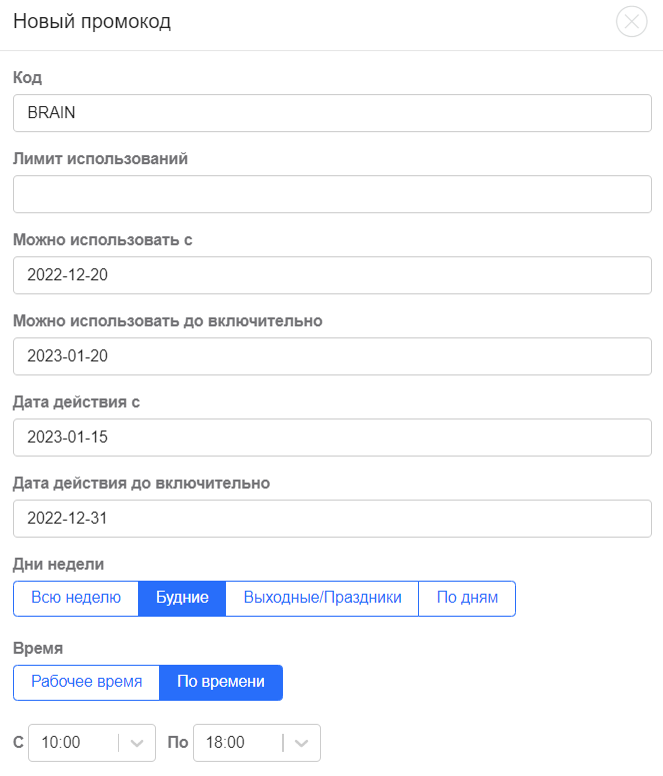Choose Выходные/Праздники days option
This screenshot has height=776, width=663.
click(x=322, y=598)
